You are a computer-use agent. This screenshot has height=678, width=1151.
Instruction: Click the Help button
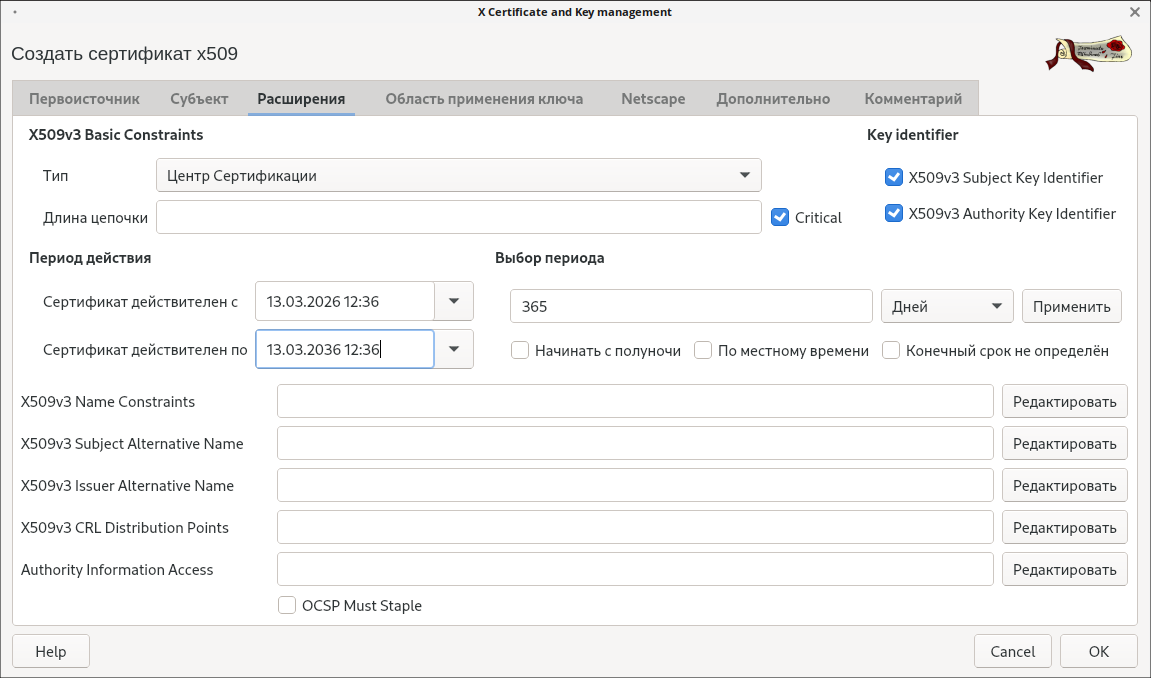point(51,651)
